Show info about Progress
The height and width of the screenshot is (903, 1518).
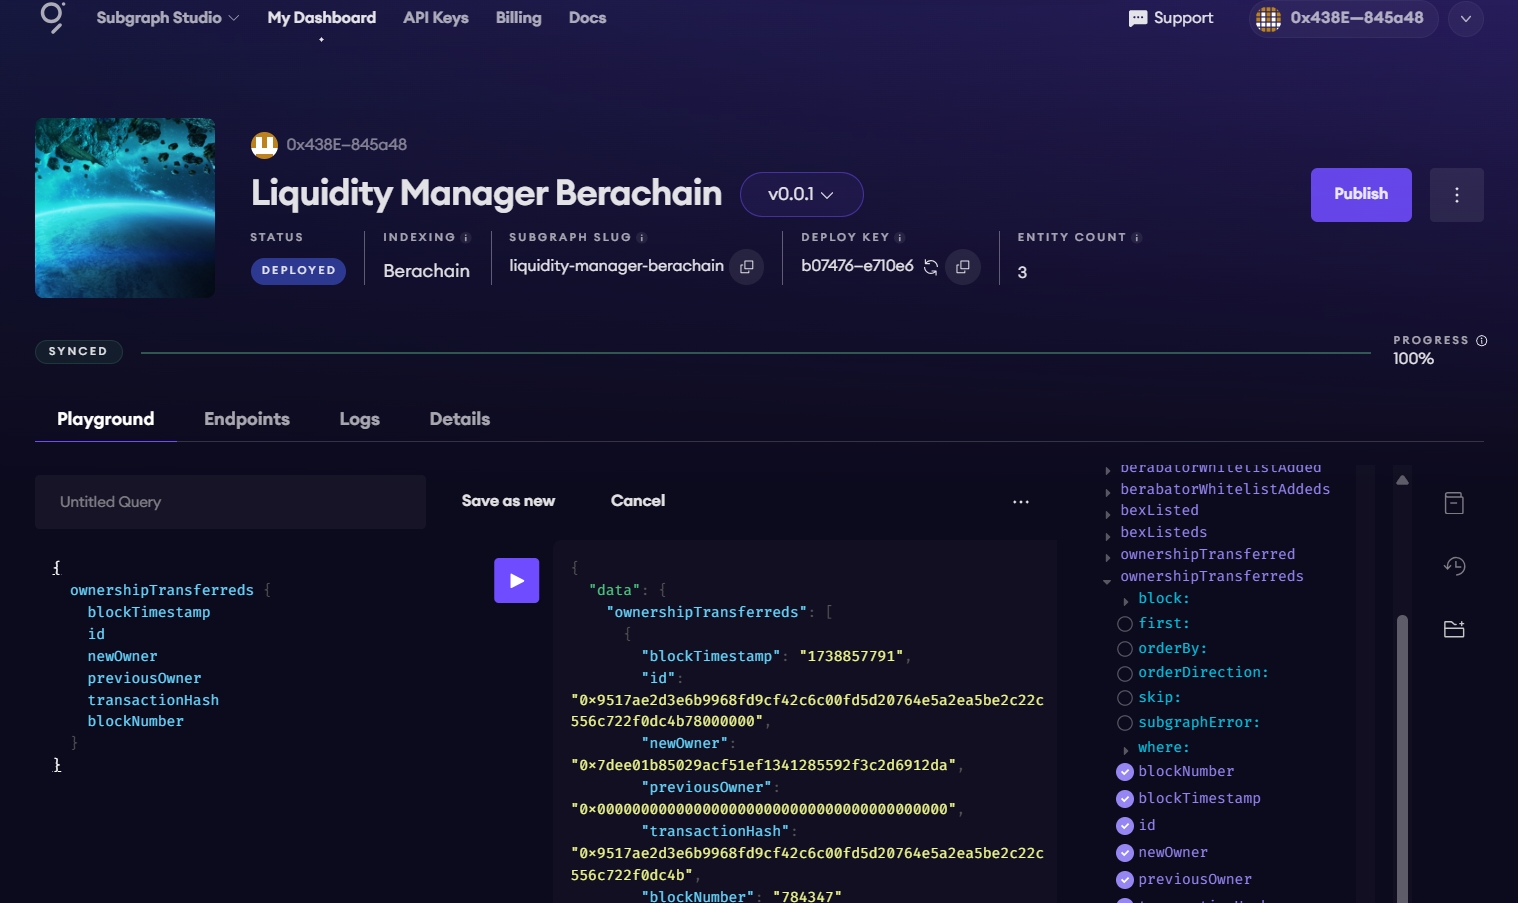1482,341
